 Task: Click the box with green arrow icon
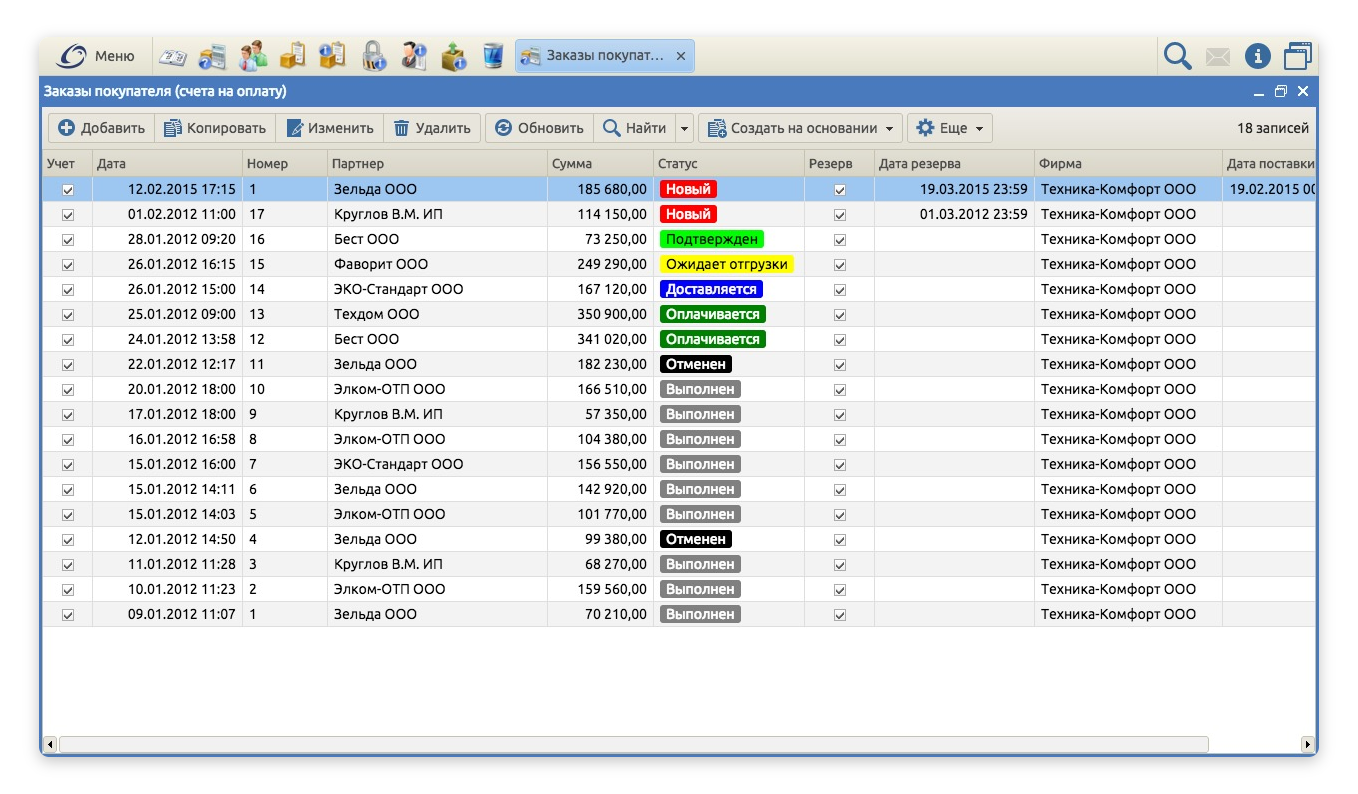tap(454, 56)
